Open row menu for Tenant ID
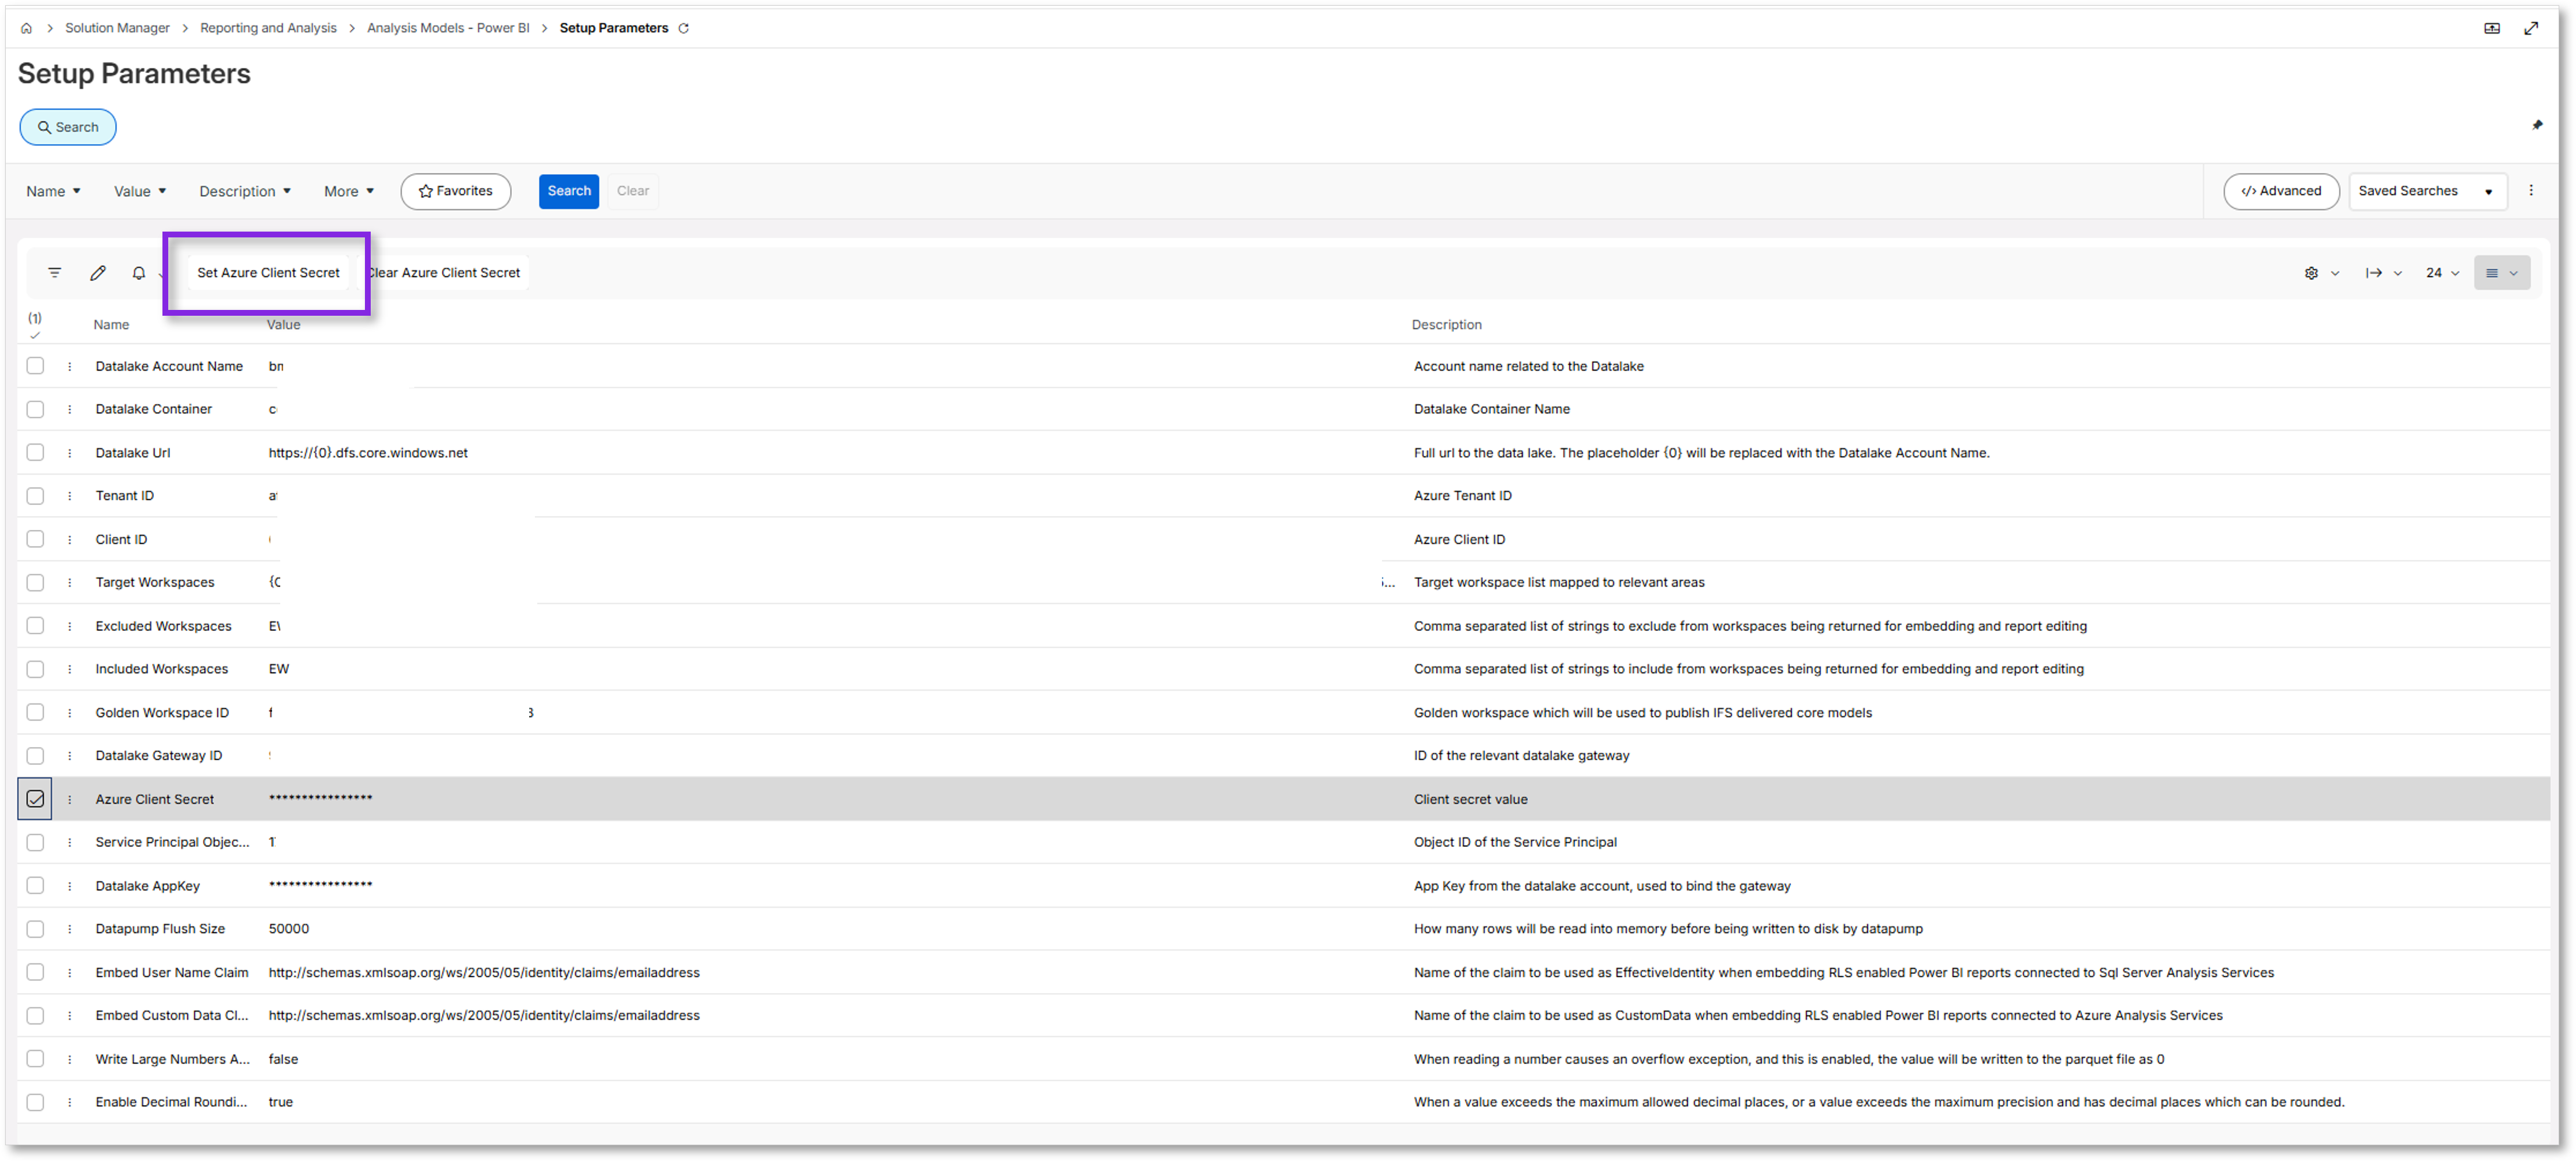 (70, 496)
